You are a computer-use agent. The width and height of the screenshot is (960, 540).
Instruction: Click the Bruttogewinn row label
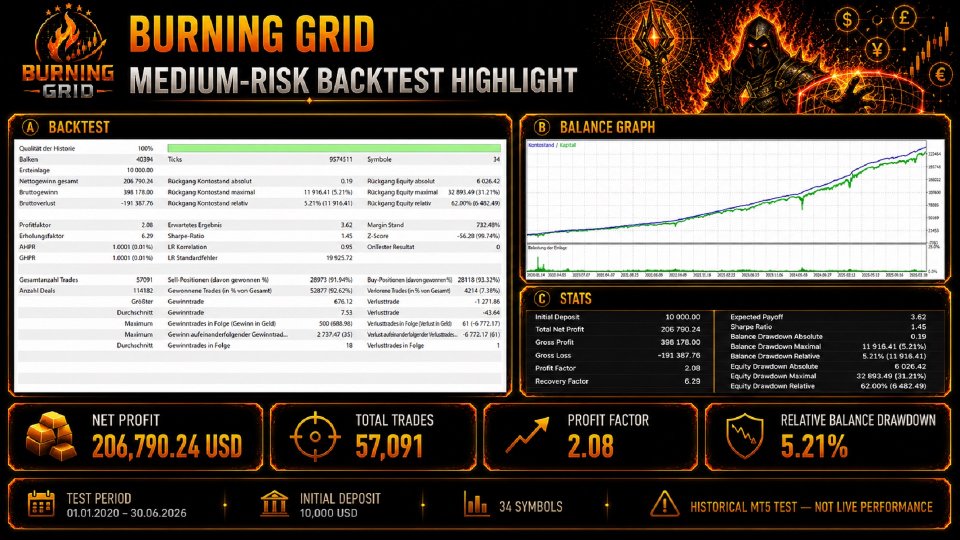tap(38, 192)
